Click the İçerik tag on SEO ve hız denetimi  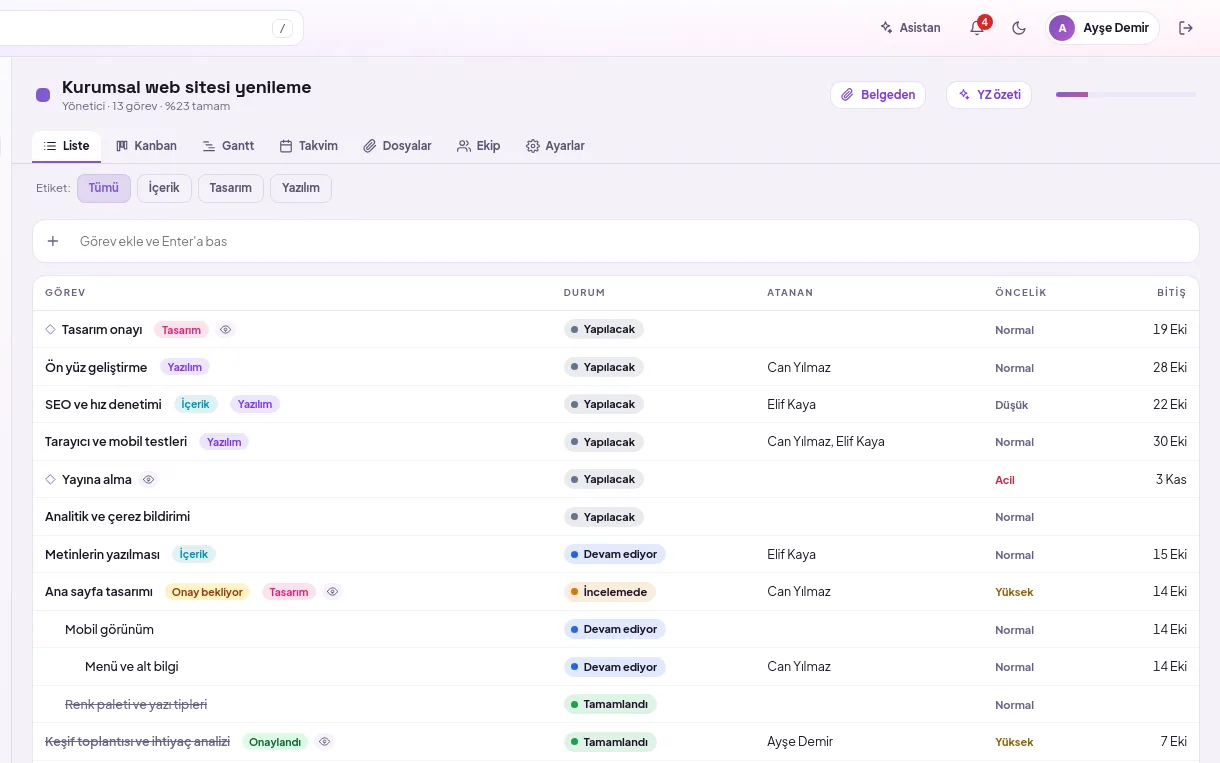pyautogui.click(x=195, y=405)
